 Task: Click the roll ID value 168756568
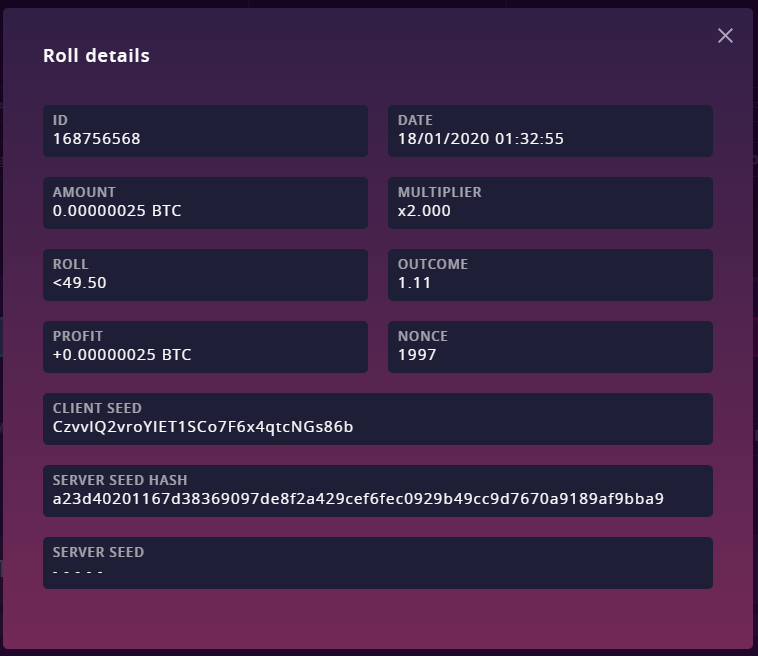tap(97, 139)
